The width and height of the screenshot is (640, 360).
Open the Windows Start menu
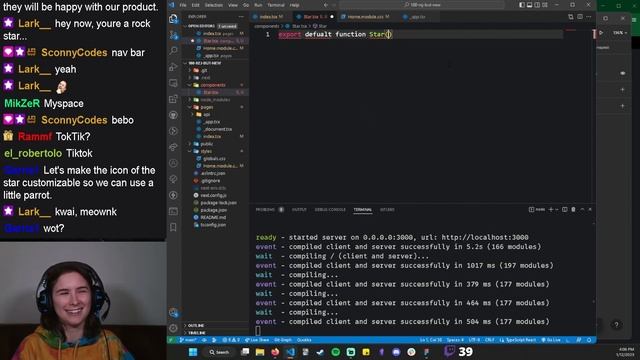(193, 352)
